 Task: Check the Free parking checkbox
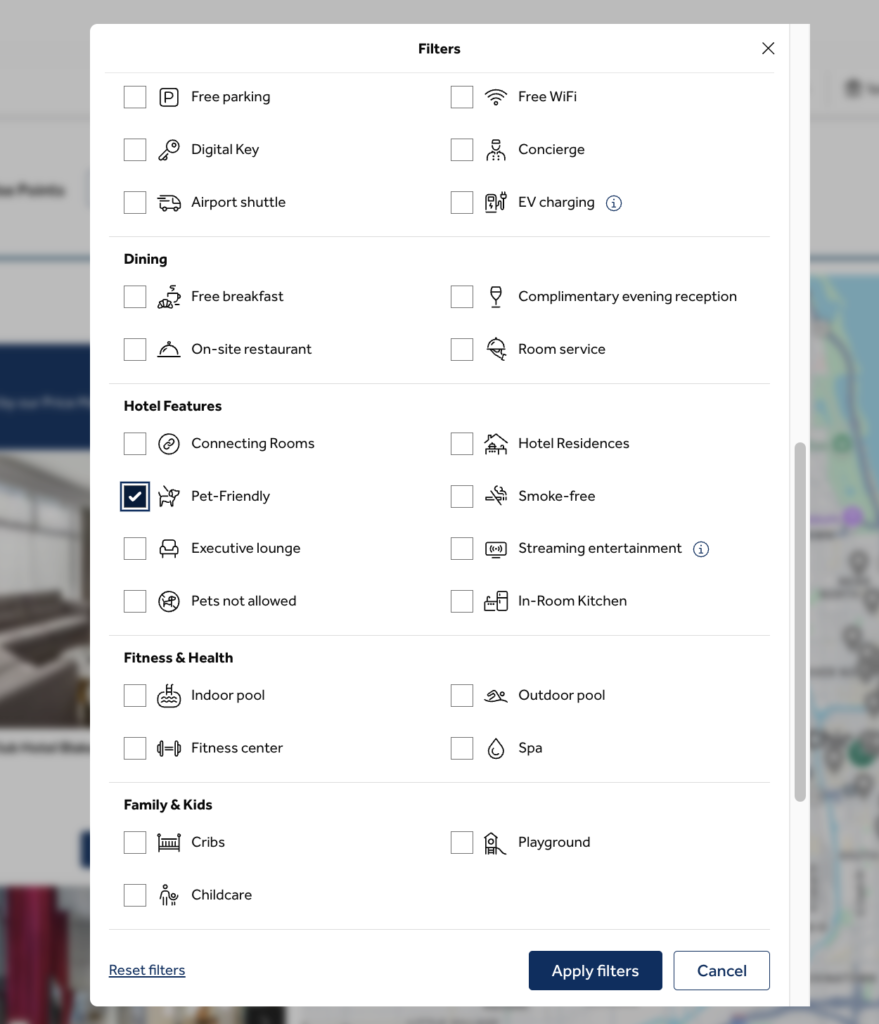pyautogui.click(x=135, y=97)
